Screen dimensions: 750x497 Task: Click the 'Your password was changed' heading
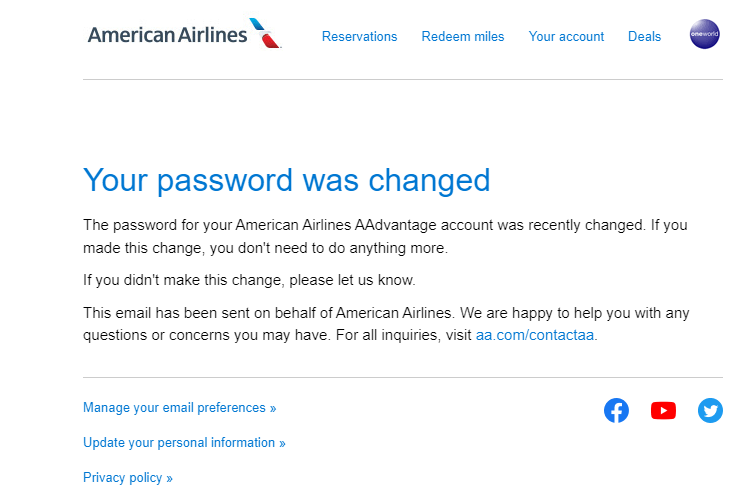click(x=286, y=180)
